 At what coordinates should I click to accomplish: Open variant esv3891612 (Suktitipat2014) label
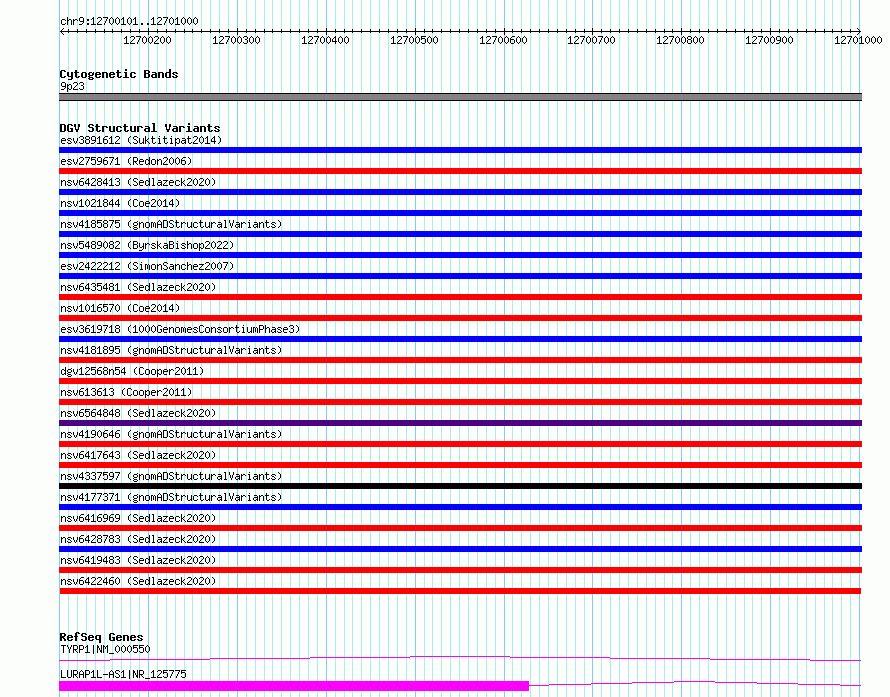pos(141,140)
